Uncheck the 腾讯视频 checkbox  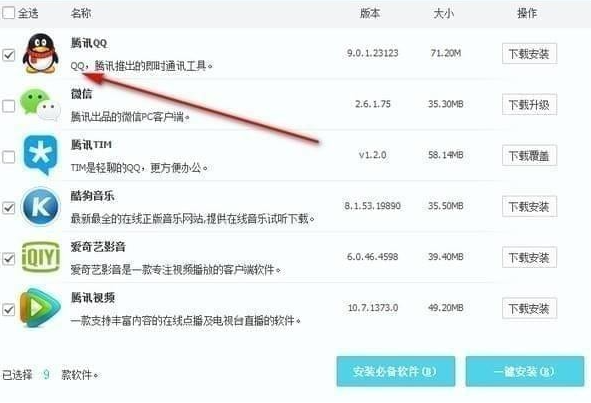click(x=9, y=310)
